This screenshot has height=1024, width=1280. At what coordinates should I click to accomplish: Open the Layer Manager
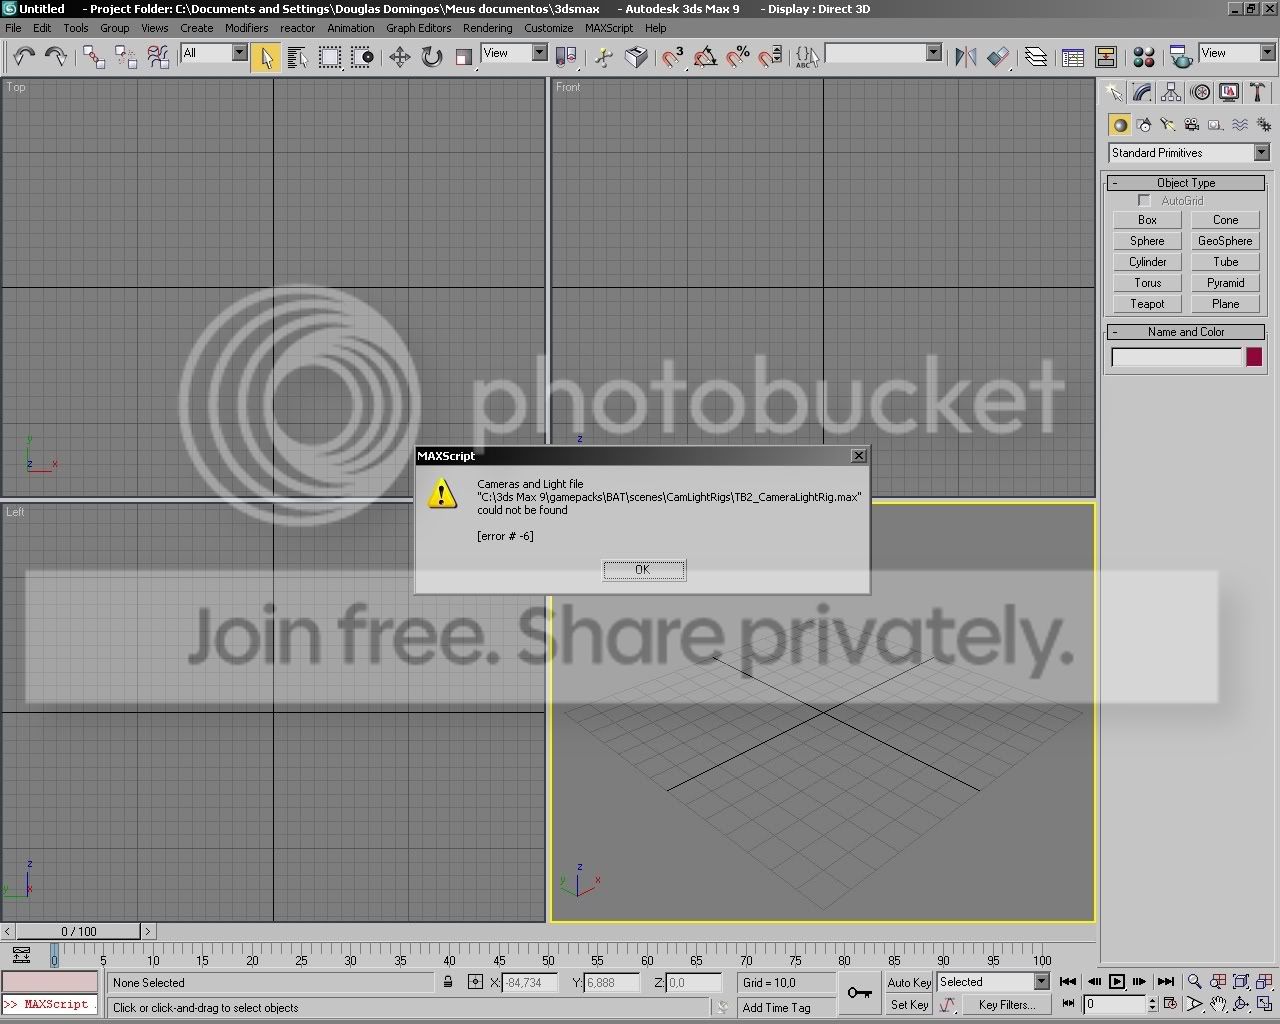1036,57
